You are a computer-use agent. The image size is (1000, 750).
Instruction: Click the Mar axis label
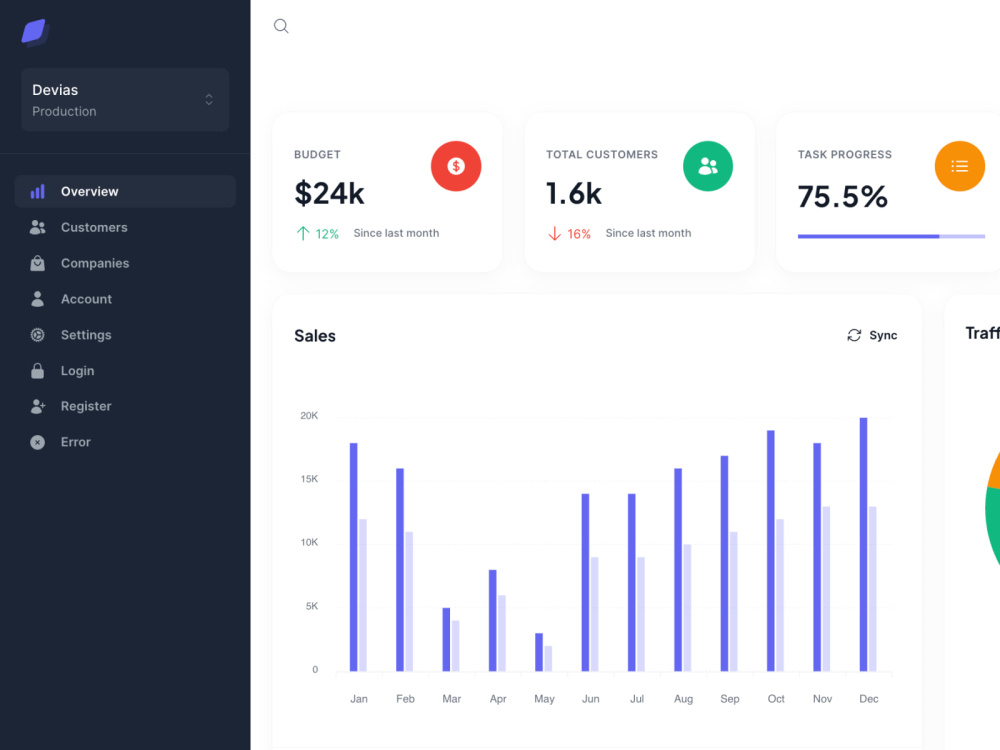pos(452,699)
